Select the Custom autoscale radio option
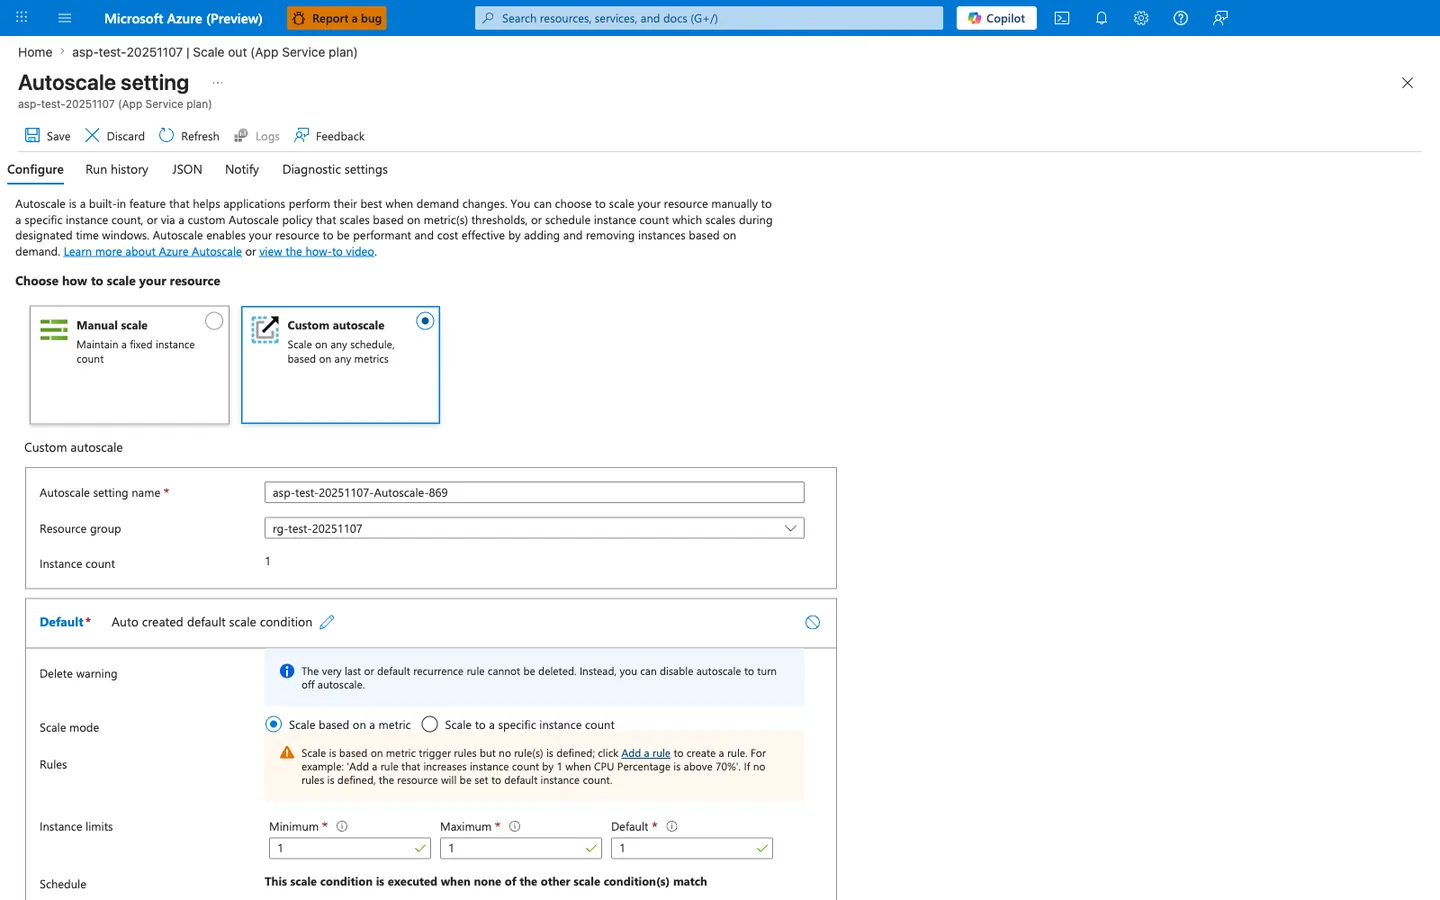This screenshot has width=1440, height=900. click(425, 321)
